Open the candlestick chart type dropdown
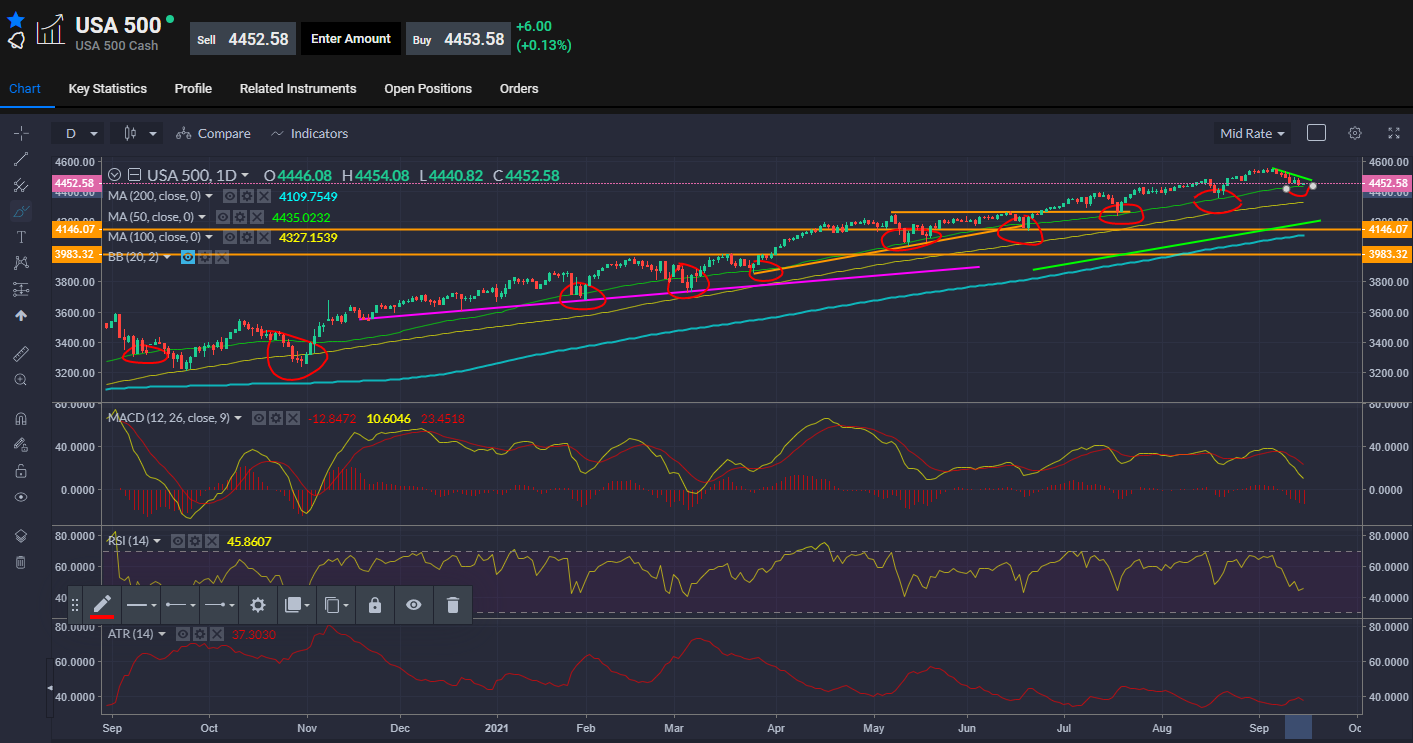 (x=139, y=133)
